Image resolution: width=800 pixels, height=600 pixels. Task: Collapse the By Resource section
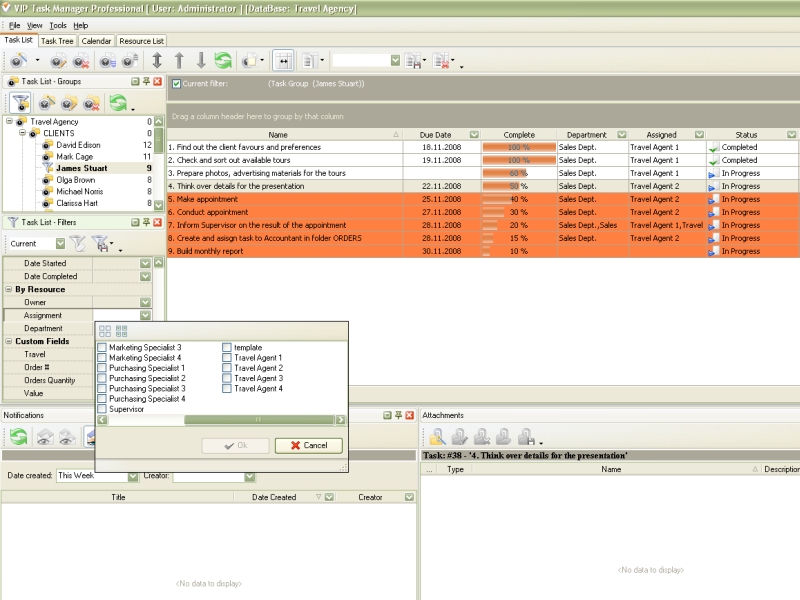[x=9, y=289]
